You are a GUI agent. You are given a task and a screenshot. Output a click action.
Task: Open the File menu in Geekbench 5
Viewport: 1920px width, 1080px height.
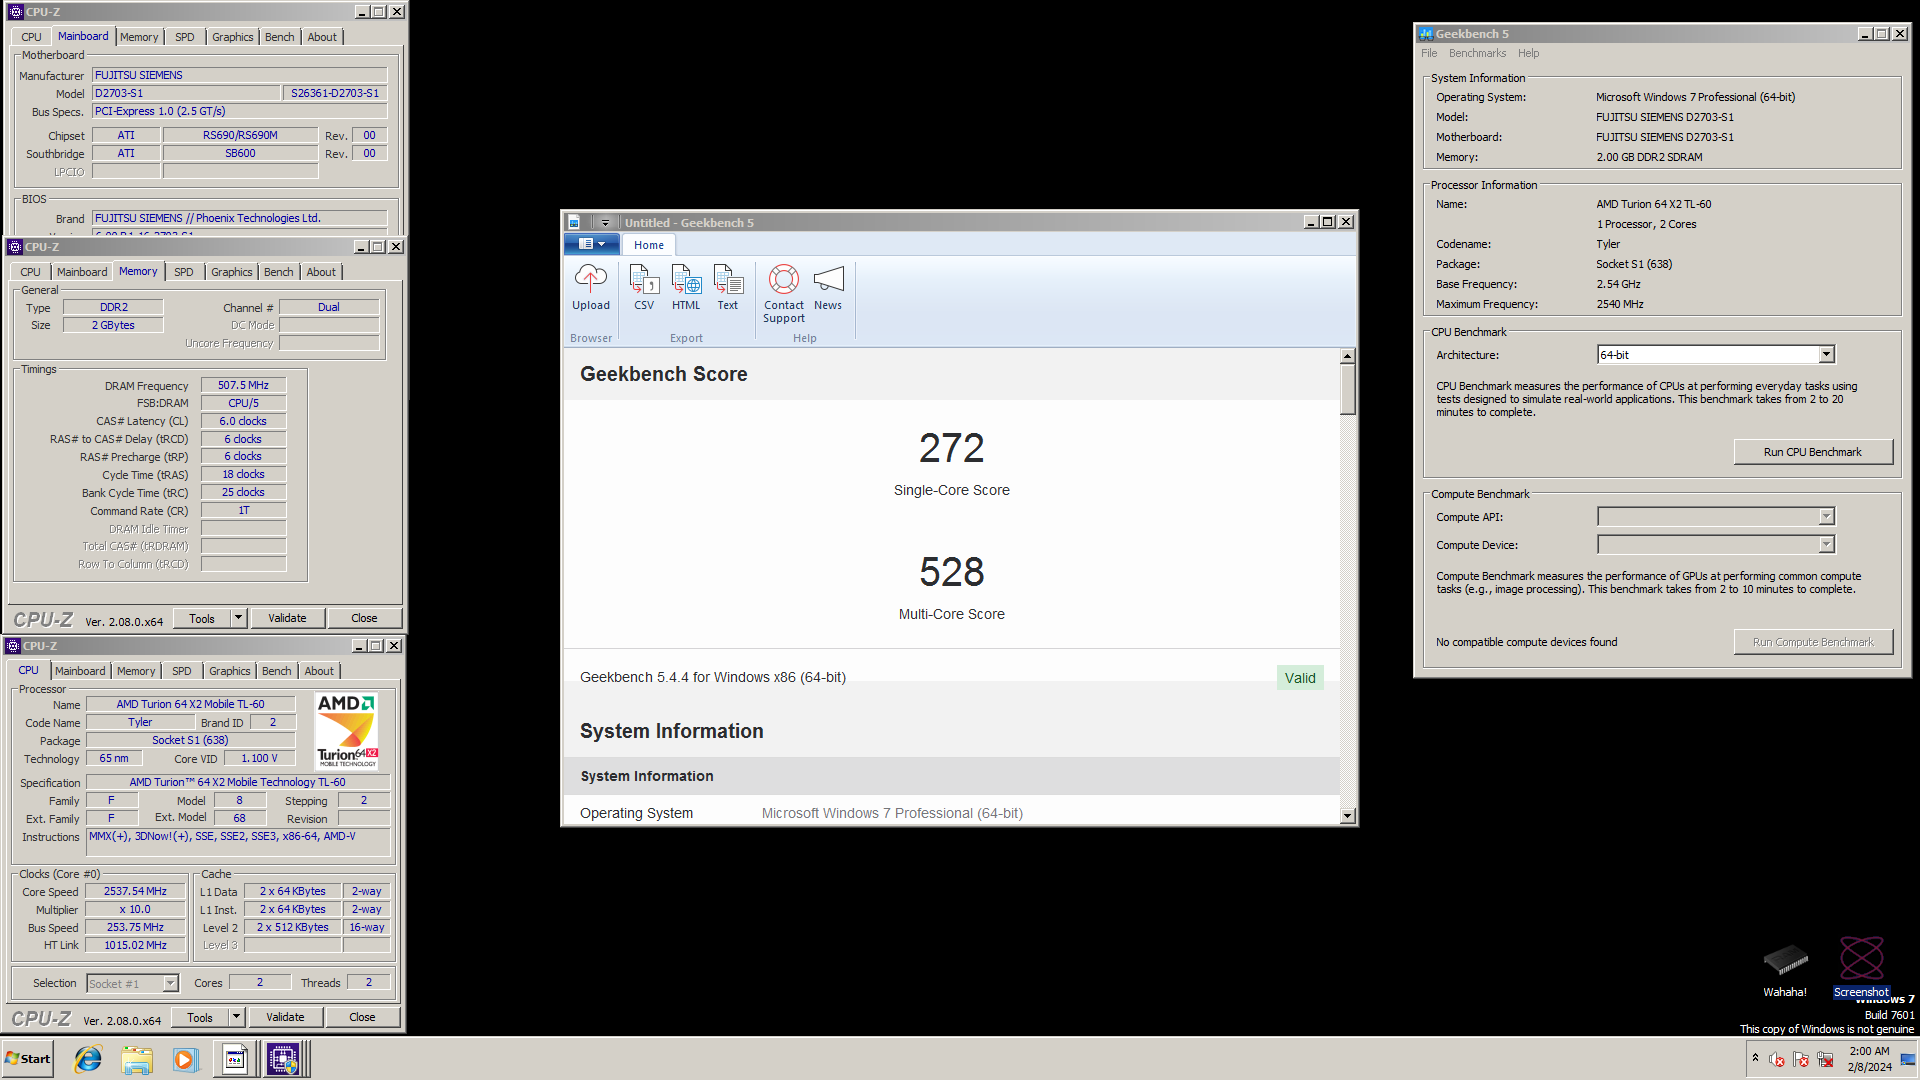[1429, 53]
